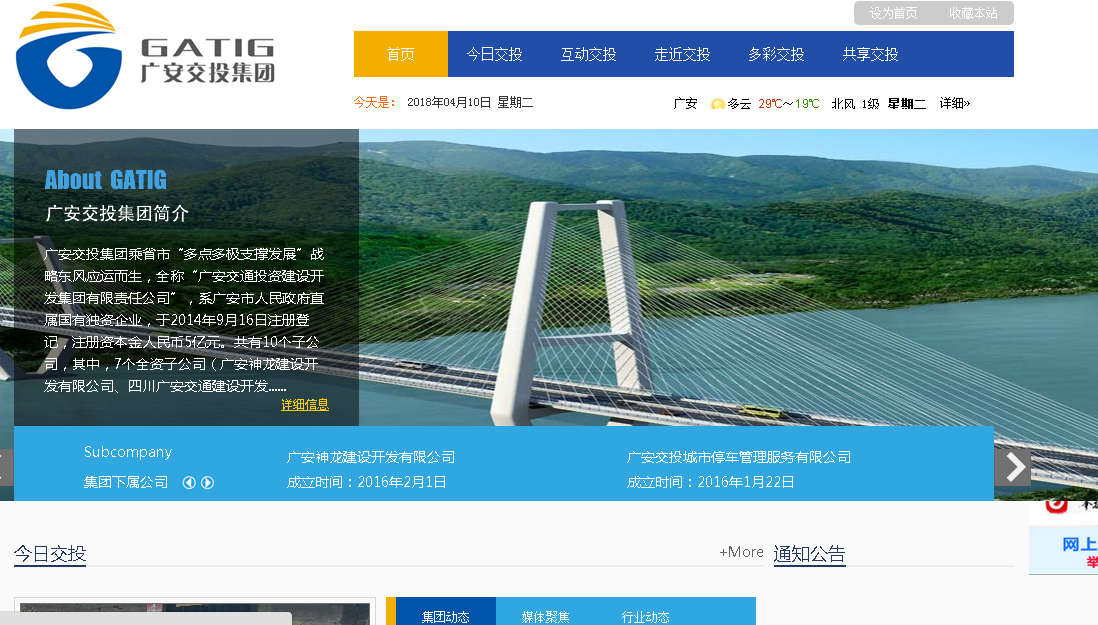Click the subcompany next arrow icon
Image resolution: width=1098 pixels, height=625 pixels.
[208, 483]
